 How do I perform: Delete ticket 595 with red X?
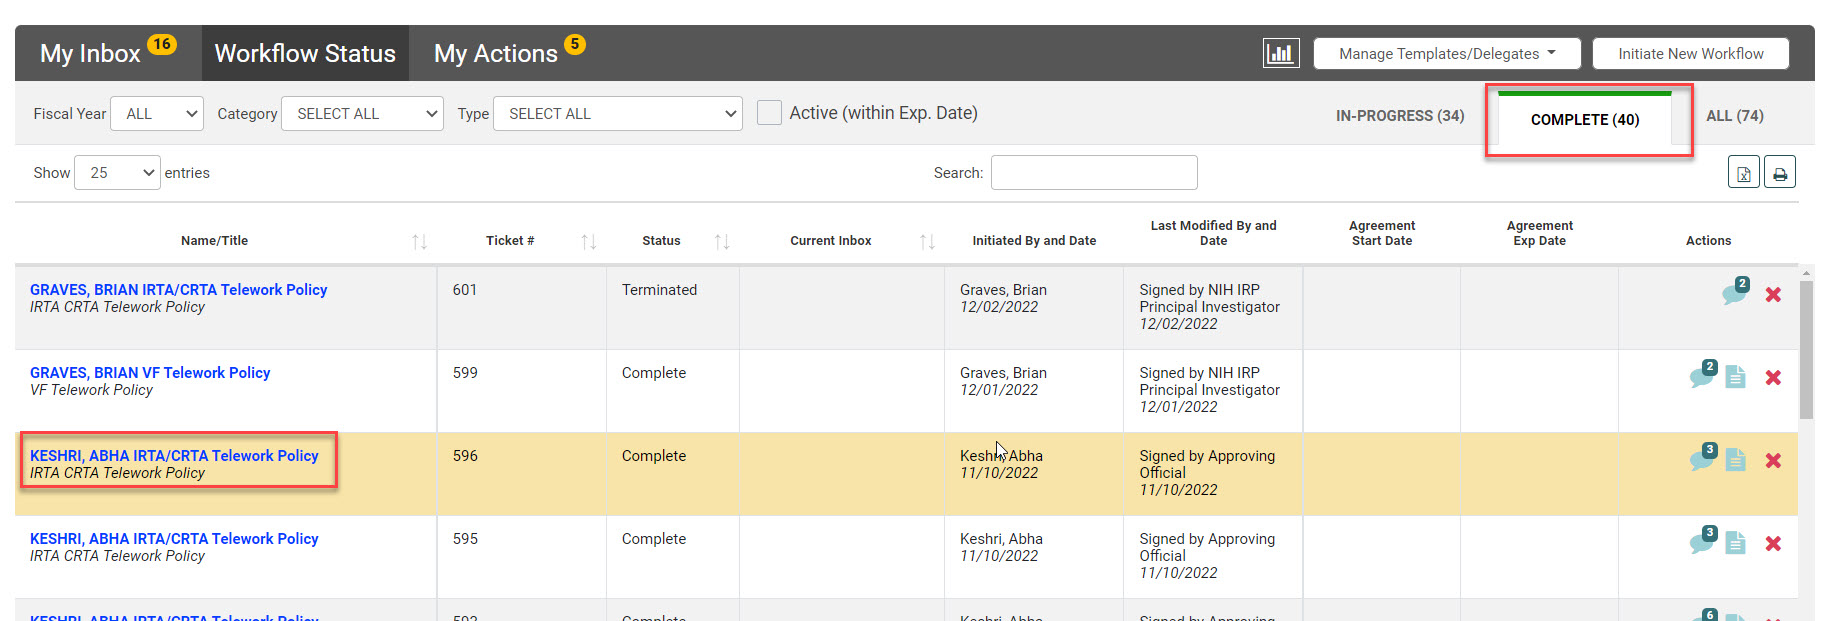(1773, 543)
